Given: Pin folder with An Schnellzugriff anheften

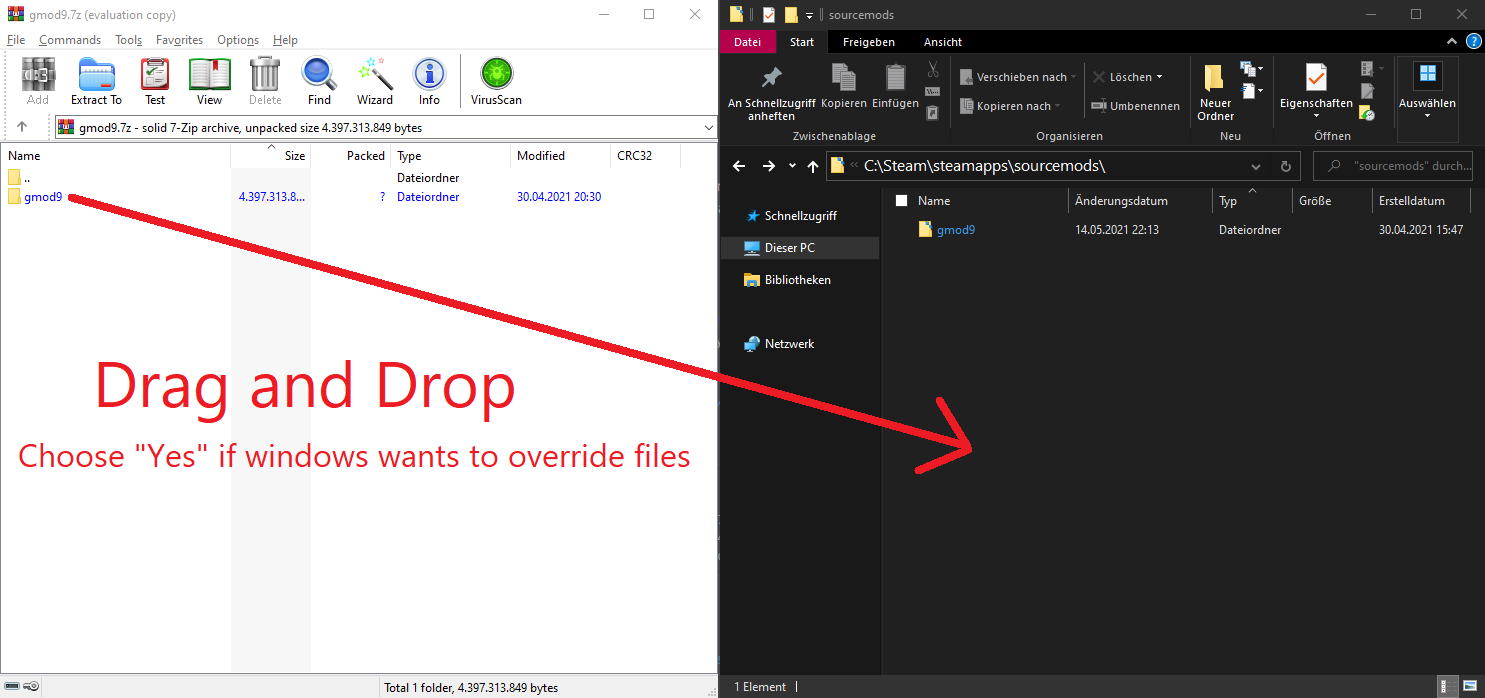Looking at the screenshot, I should tap(771, 94).
